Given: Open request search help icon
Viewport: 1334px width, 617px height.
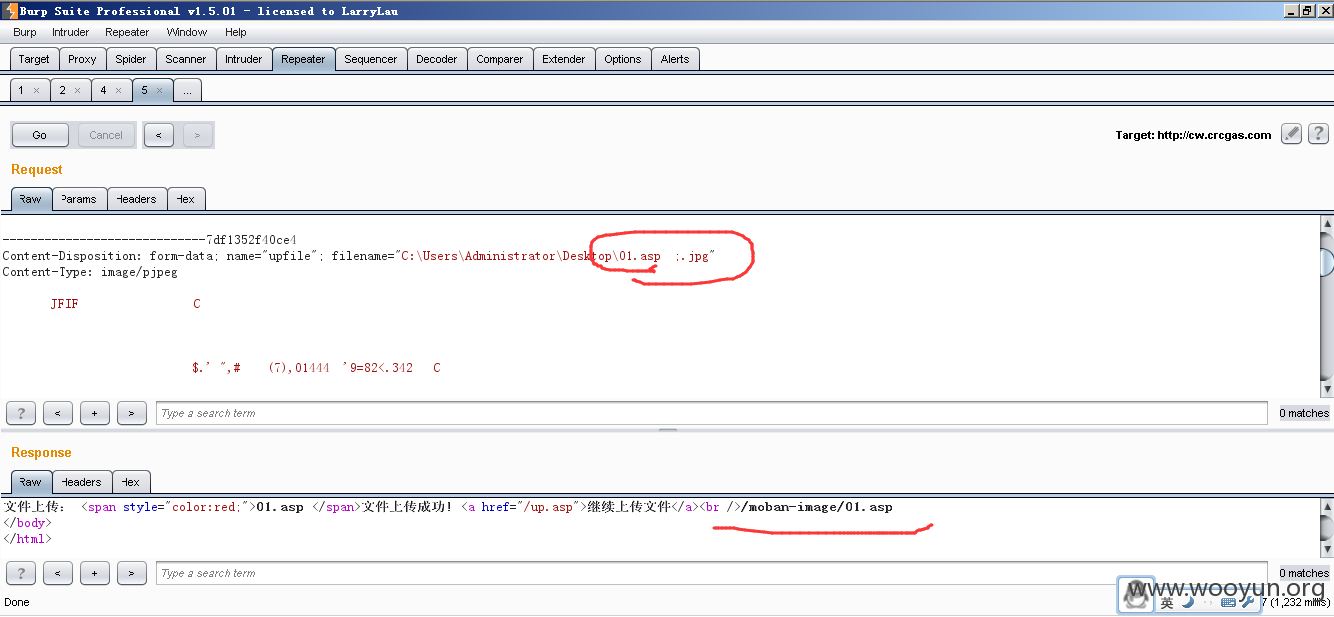Looking at the screenshot, I should tap(21, 413).
